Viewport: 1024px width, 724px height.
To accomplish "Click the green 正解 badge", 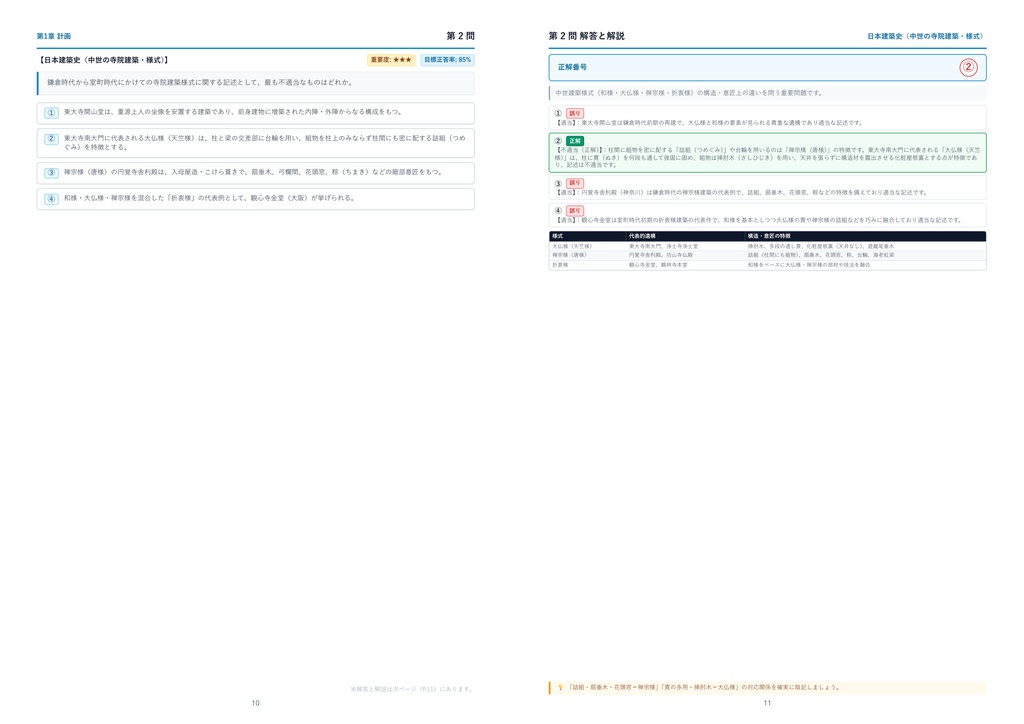I will coord(575,141).
